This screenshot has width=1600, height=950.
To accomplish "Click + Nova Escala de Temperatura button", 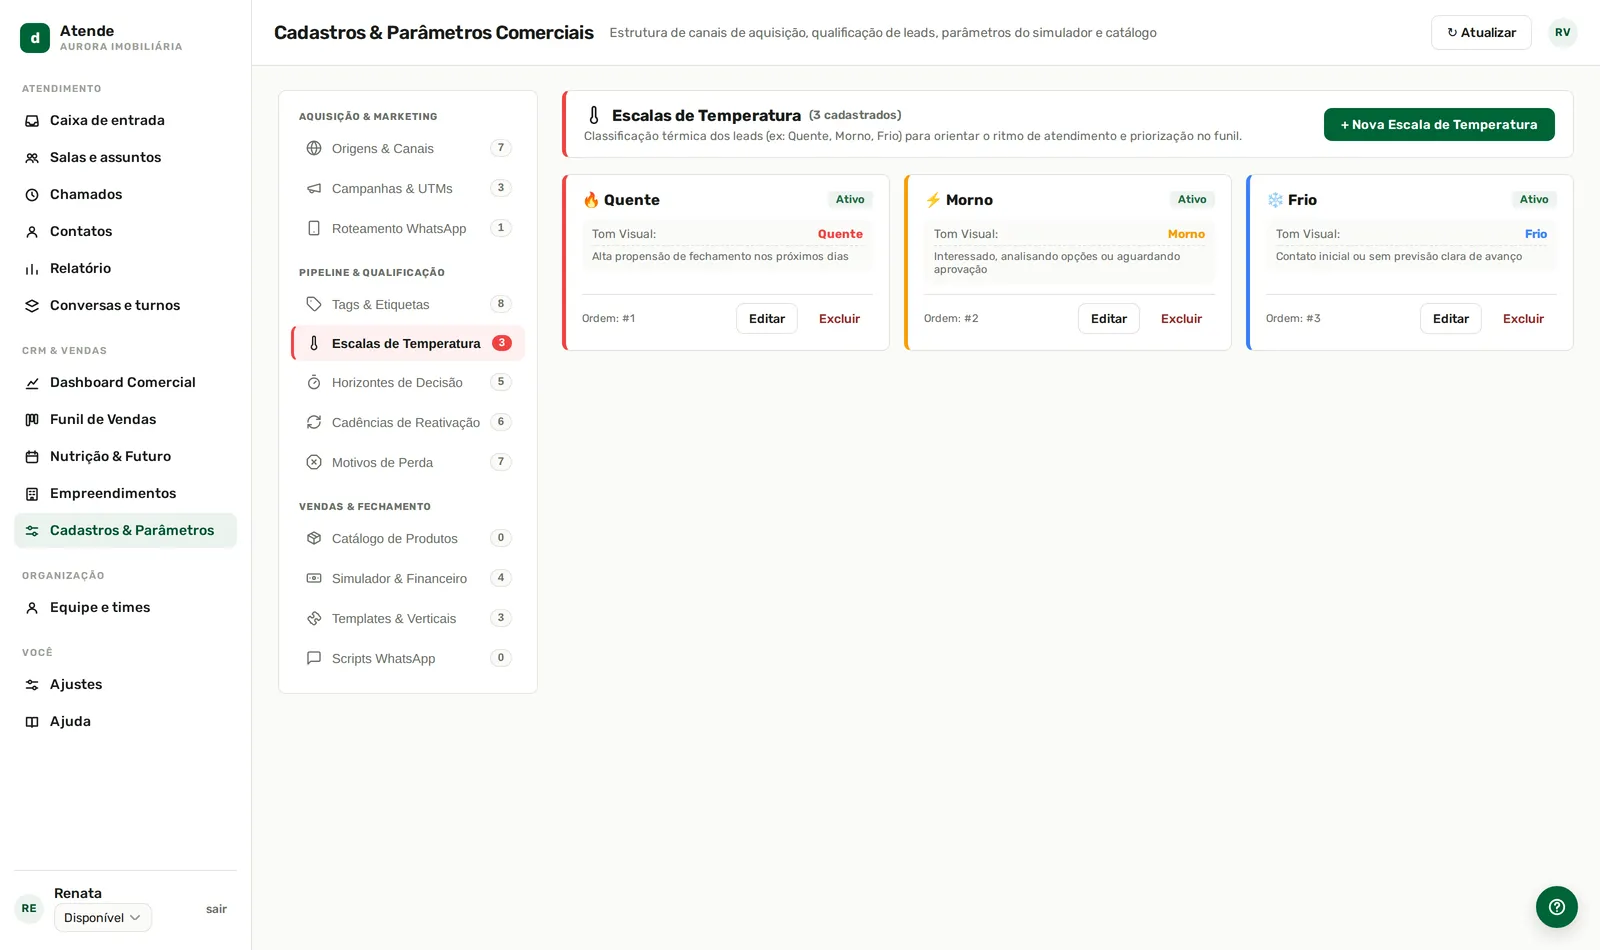I will coord(1439,125).
